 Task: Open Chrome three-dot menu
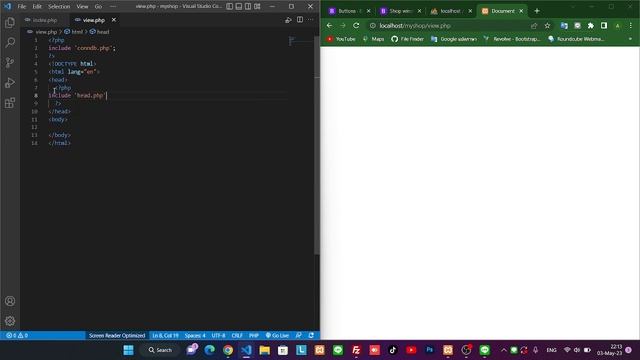(631, 26)
